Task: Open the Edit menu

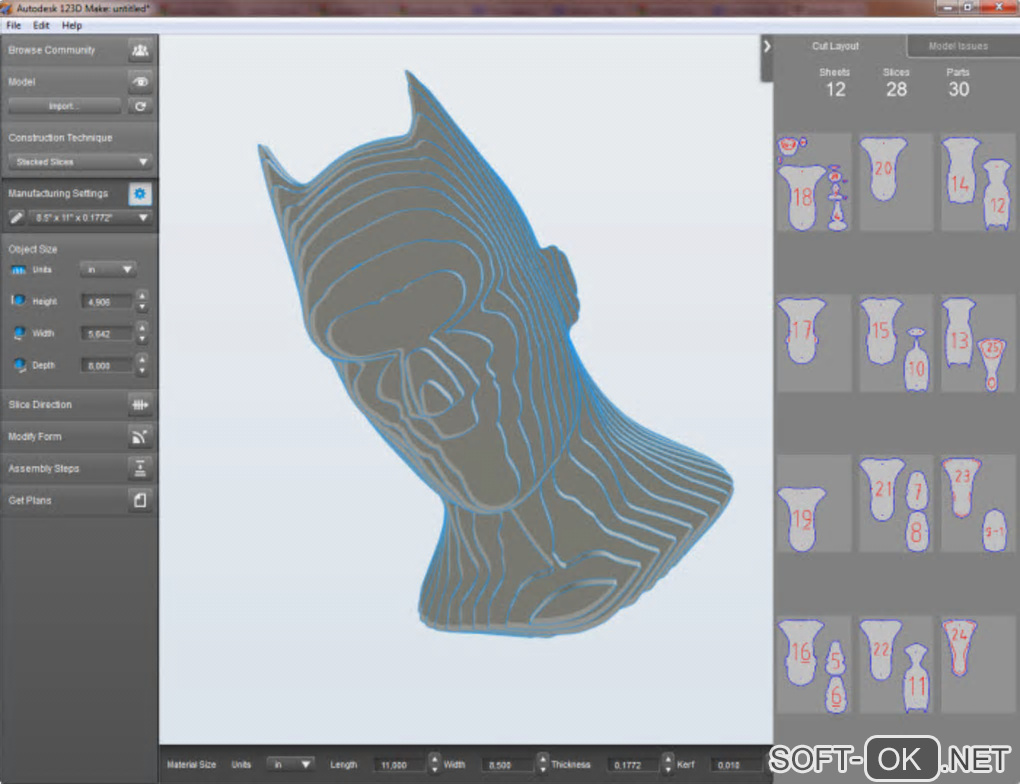Action: [x=41, y=25]
